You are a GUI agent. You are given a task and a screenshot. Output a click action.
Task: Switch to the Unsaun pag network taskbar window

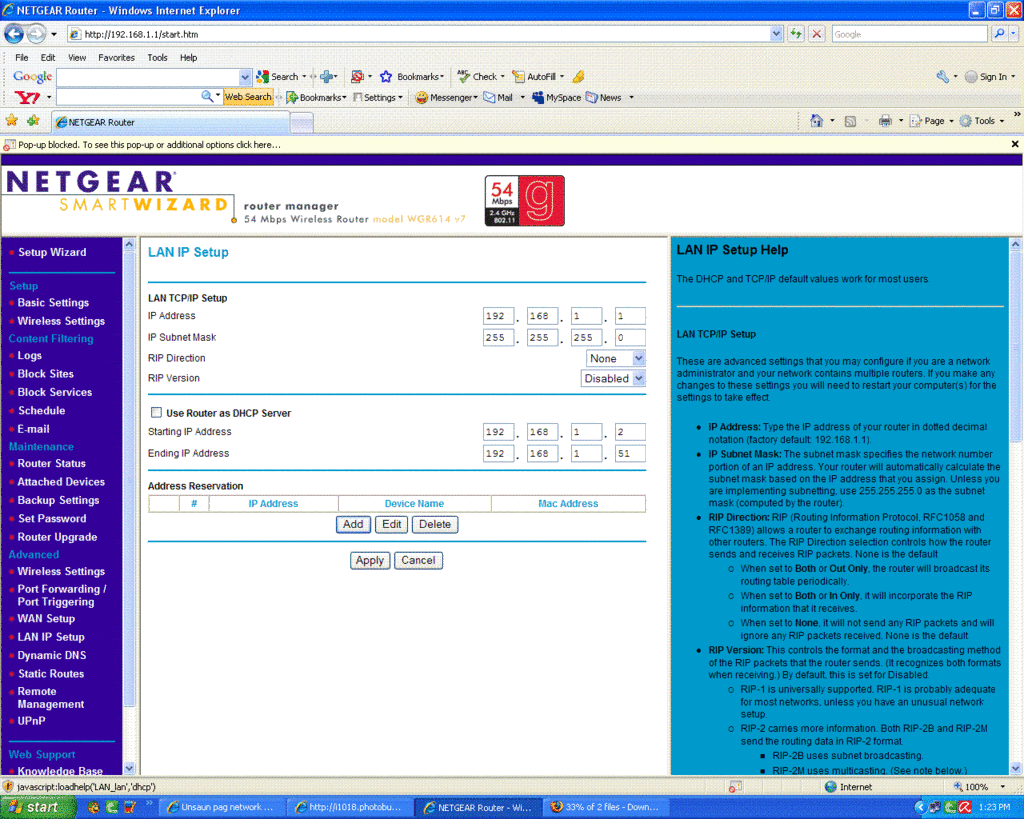pos(222,808)
